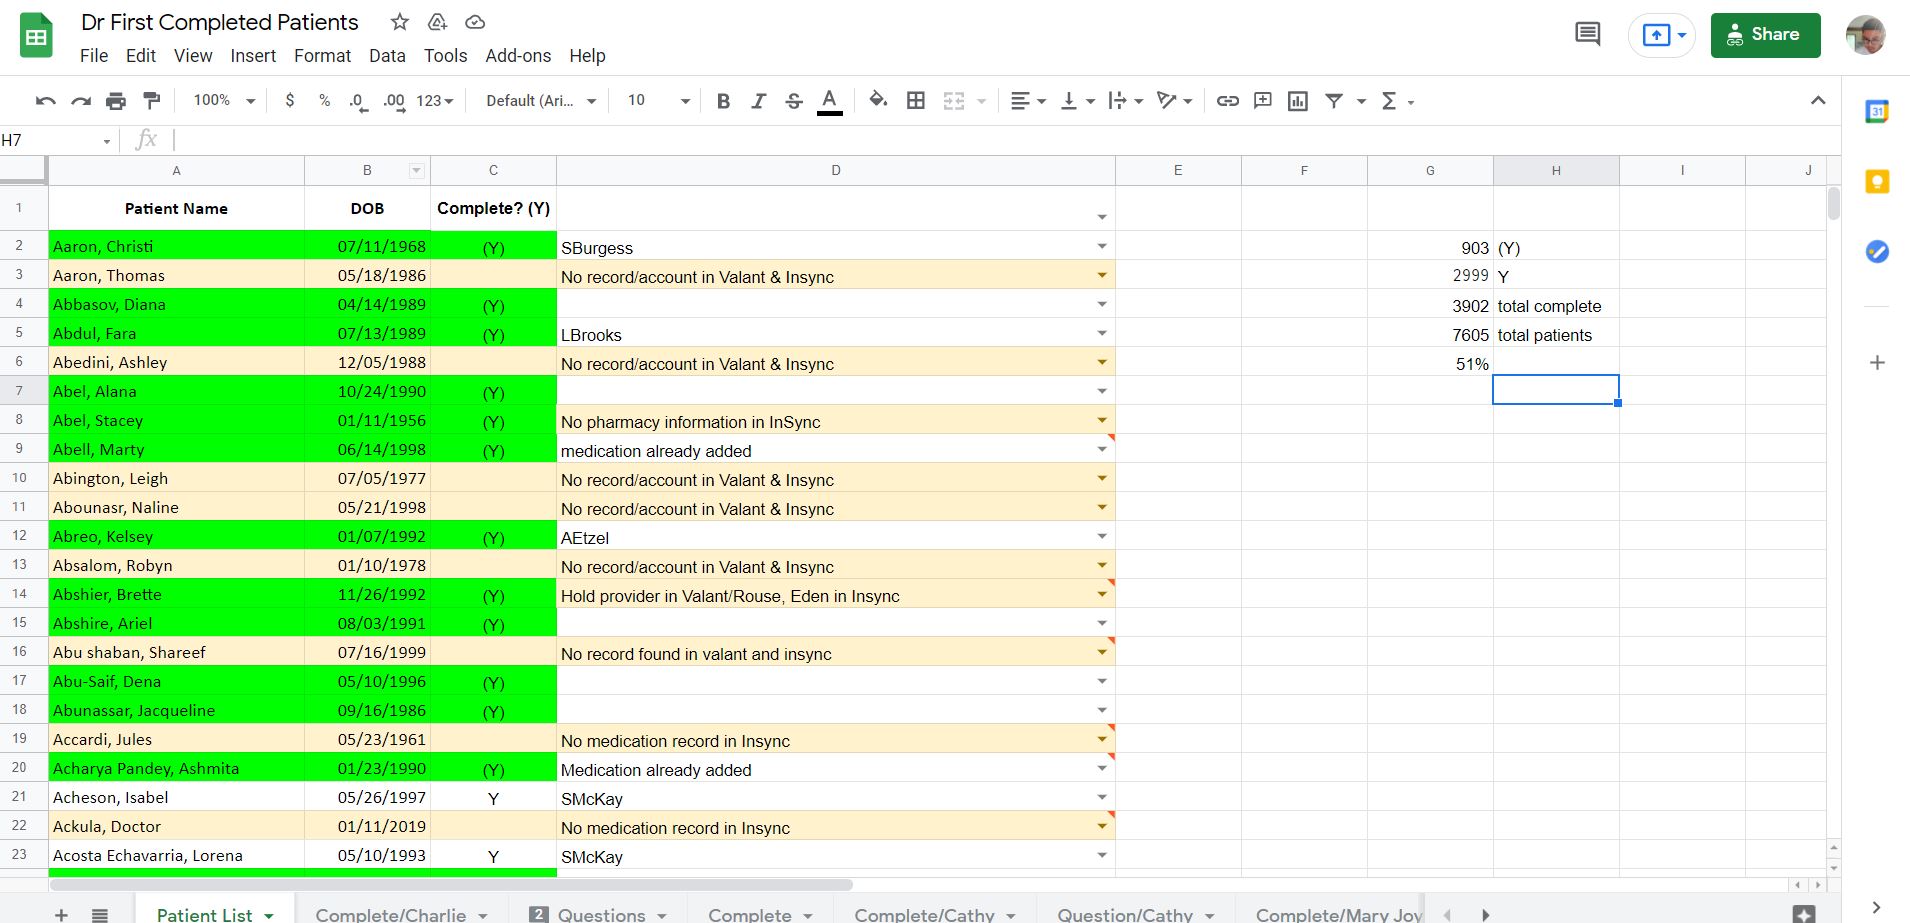
Task: Open the zoom level dropdown
Action: click(224, 101)
